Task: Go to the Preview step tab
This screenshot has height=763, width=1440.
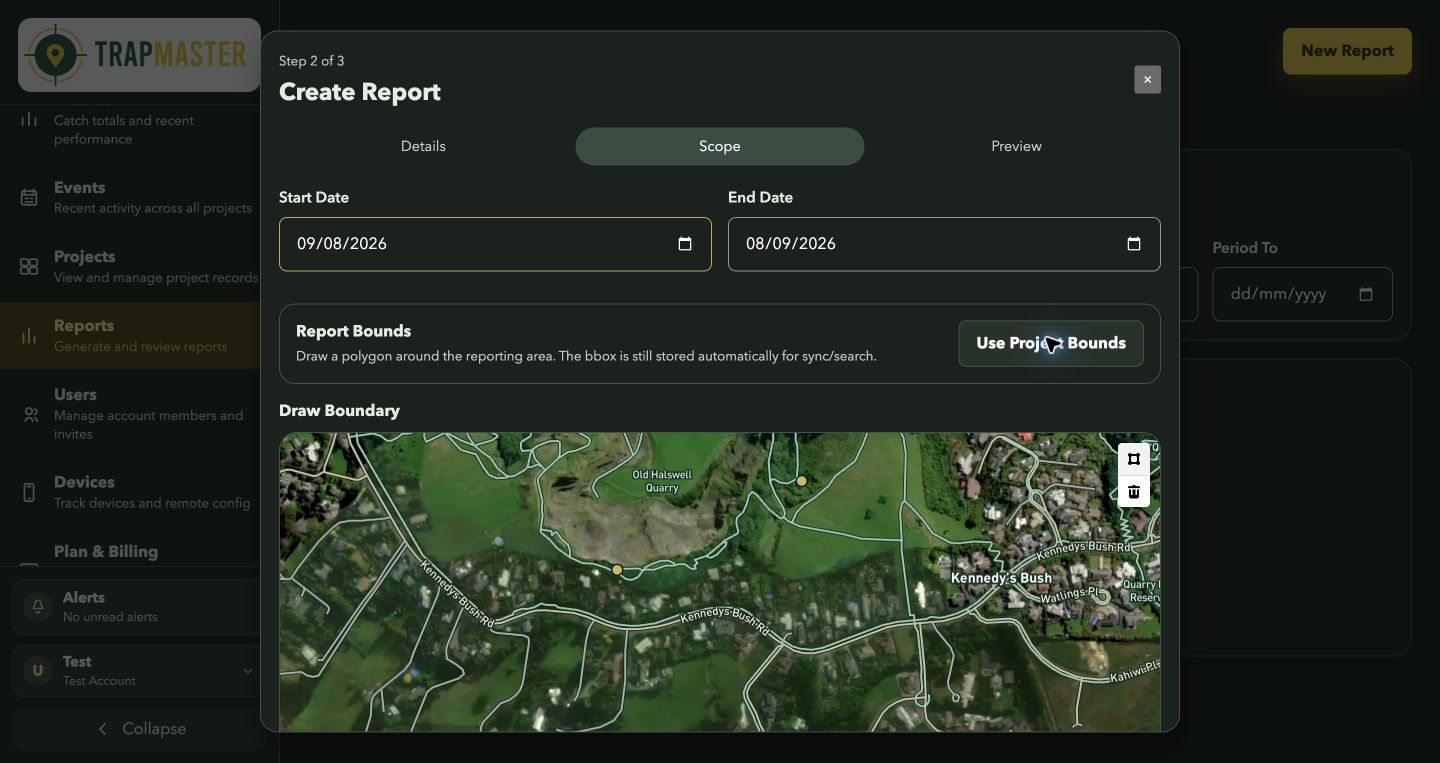Action: pyautogui.click(x=1016, y=146)
